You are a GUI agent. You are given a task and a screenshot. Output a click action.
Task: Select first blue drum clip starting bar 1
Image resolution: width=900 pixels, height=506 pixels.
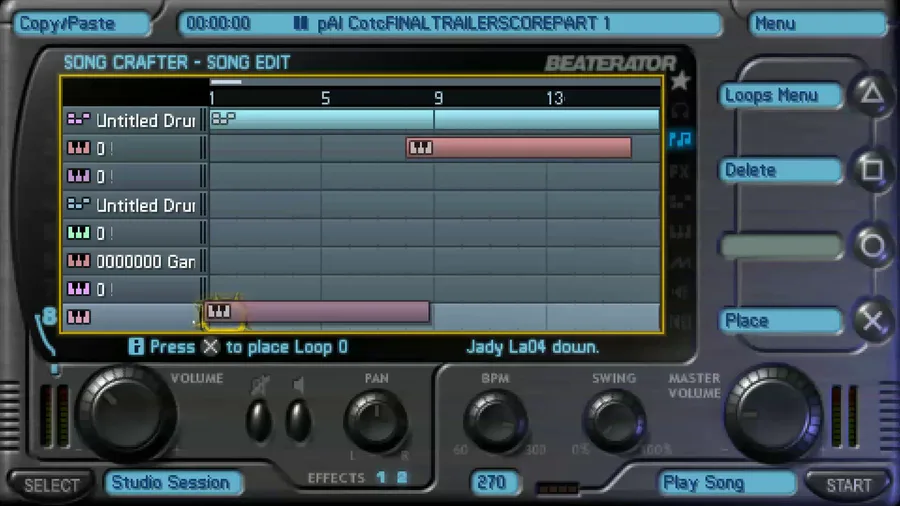321,119
